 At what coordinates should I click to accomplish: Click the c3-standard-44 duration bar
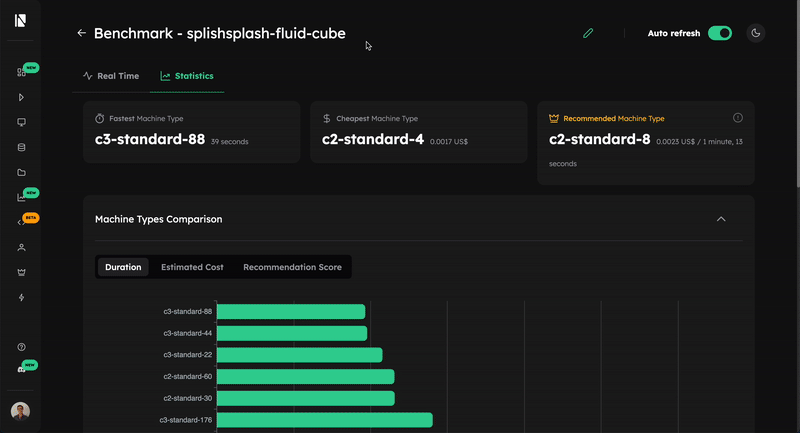click(x=292, y=334)
